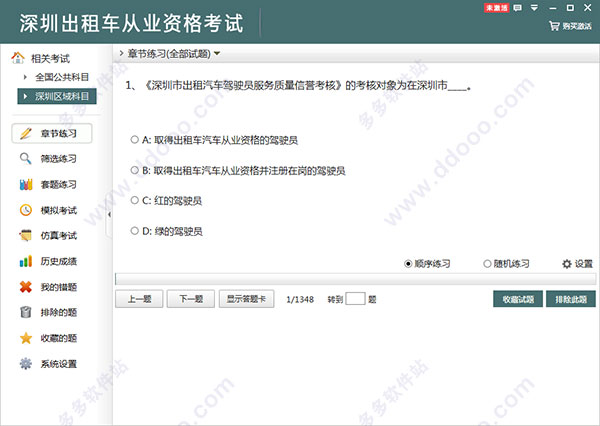
Task: Click the 排除此题 button
Action: point(571,299)
